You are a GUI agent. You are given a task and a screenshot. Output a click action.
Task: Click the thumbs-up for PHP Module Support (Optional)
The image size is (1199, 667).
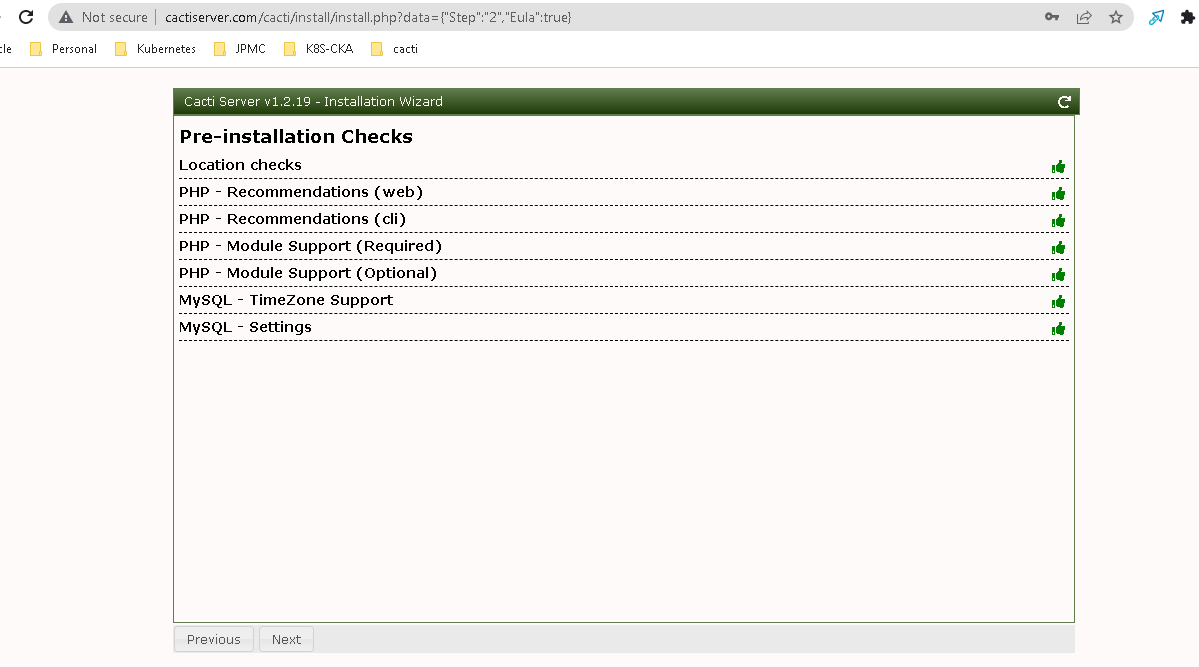(x=1058, y=275)
